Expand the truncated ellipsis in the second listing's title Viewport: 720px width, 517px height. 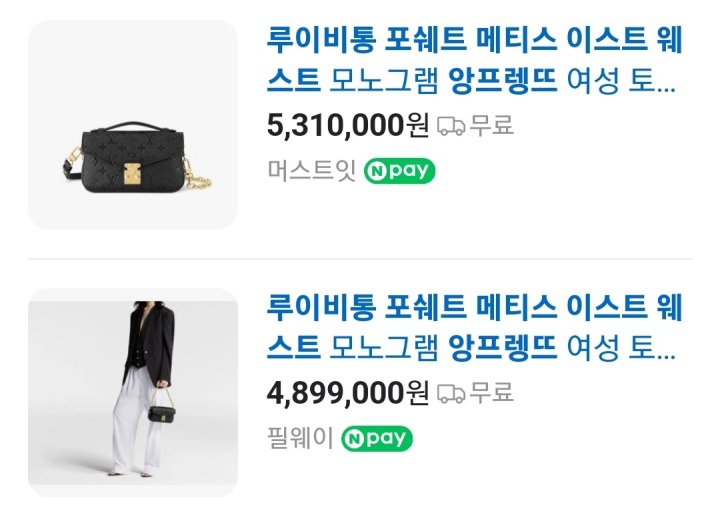pos(666,354)
